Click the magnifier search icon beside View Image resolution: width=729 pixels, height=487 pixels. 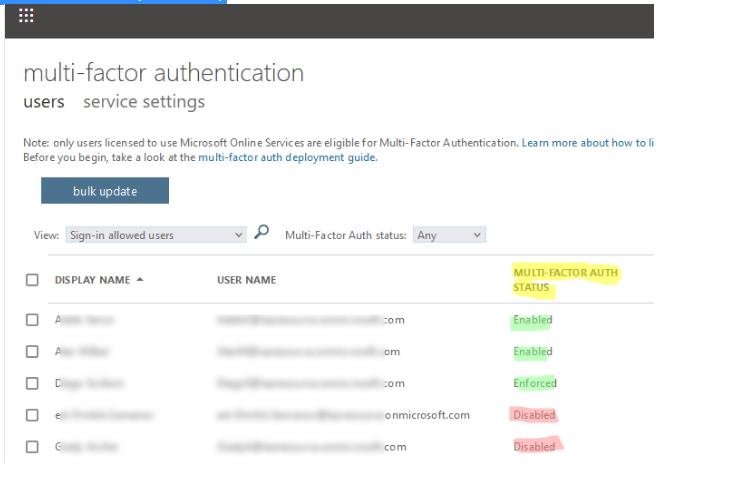pos(261,232)
